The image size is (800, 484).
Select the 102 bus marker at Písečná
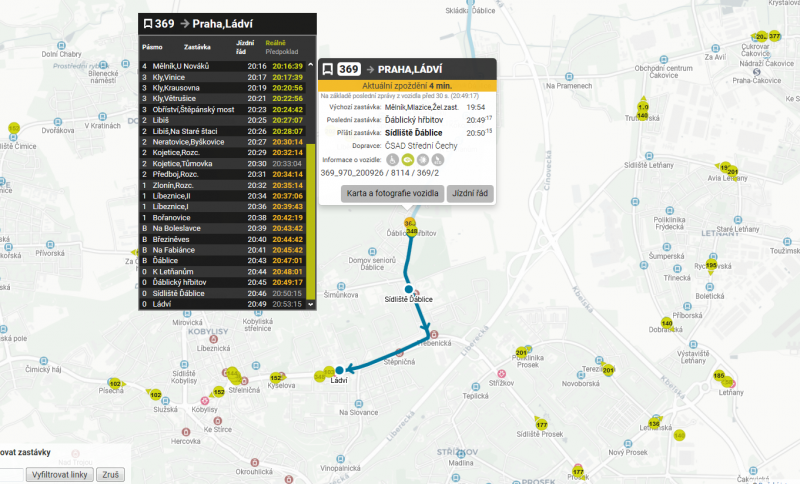115,384
